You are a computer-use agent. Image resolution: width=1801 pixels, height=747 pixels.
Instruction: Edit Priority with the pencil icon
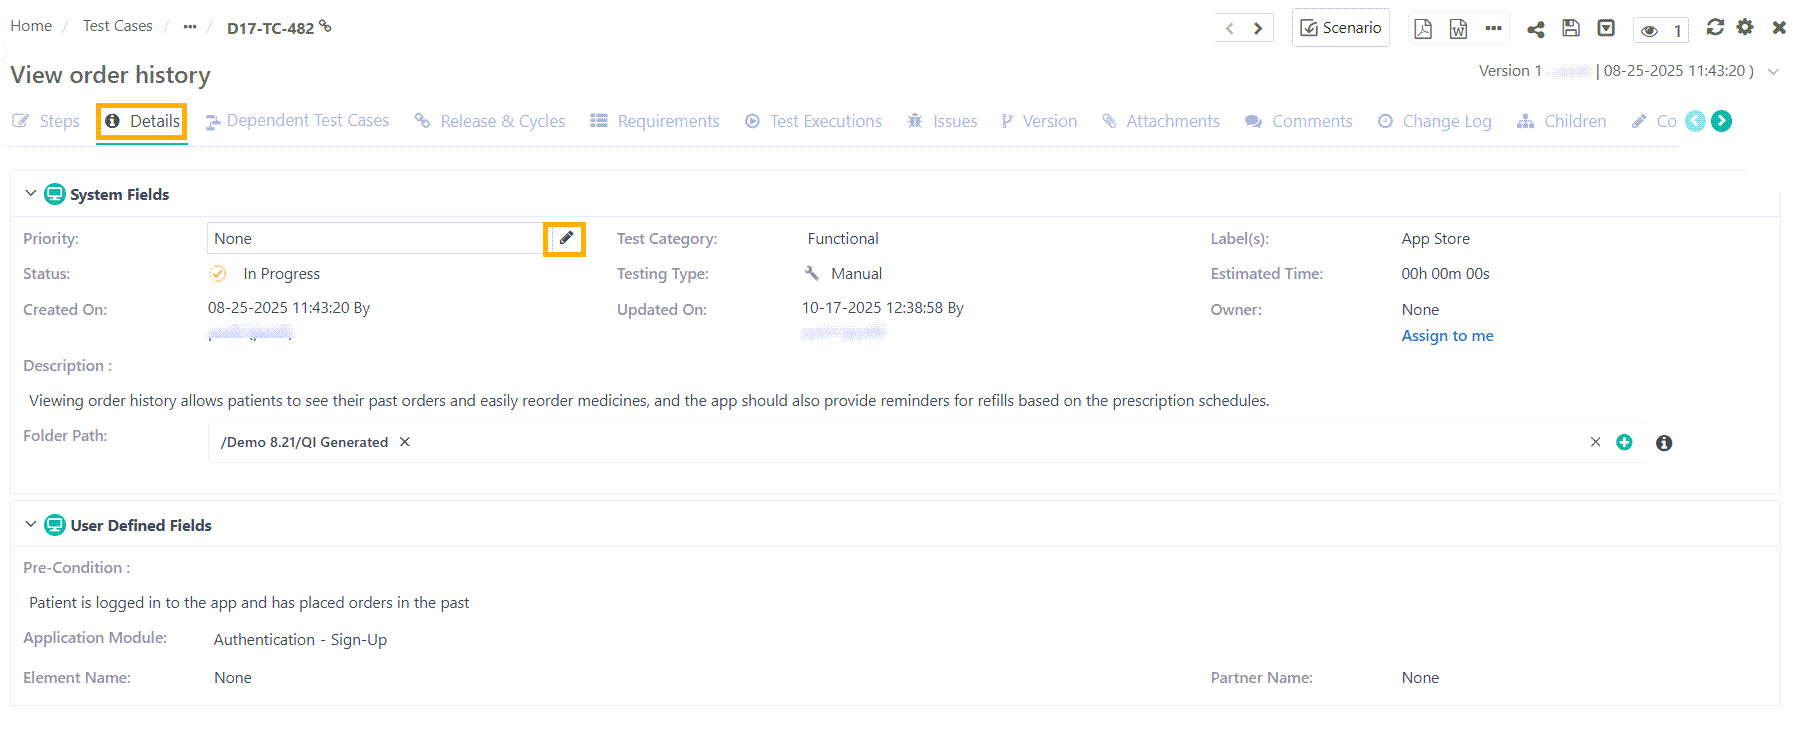(565, 238)
